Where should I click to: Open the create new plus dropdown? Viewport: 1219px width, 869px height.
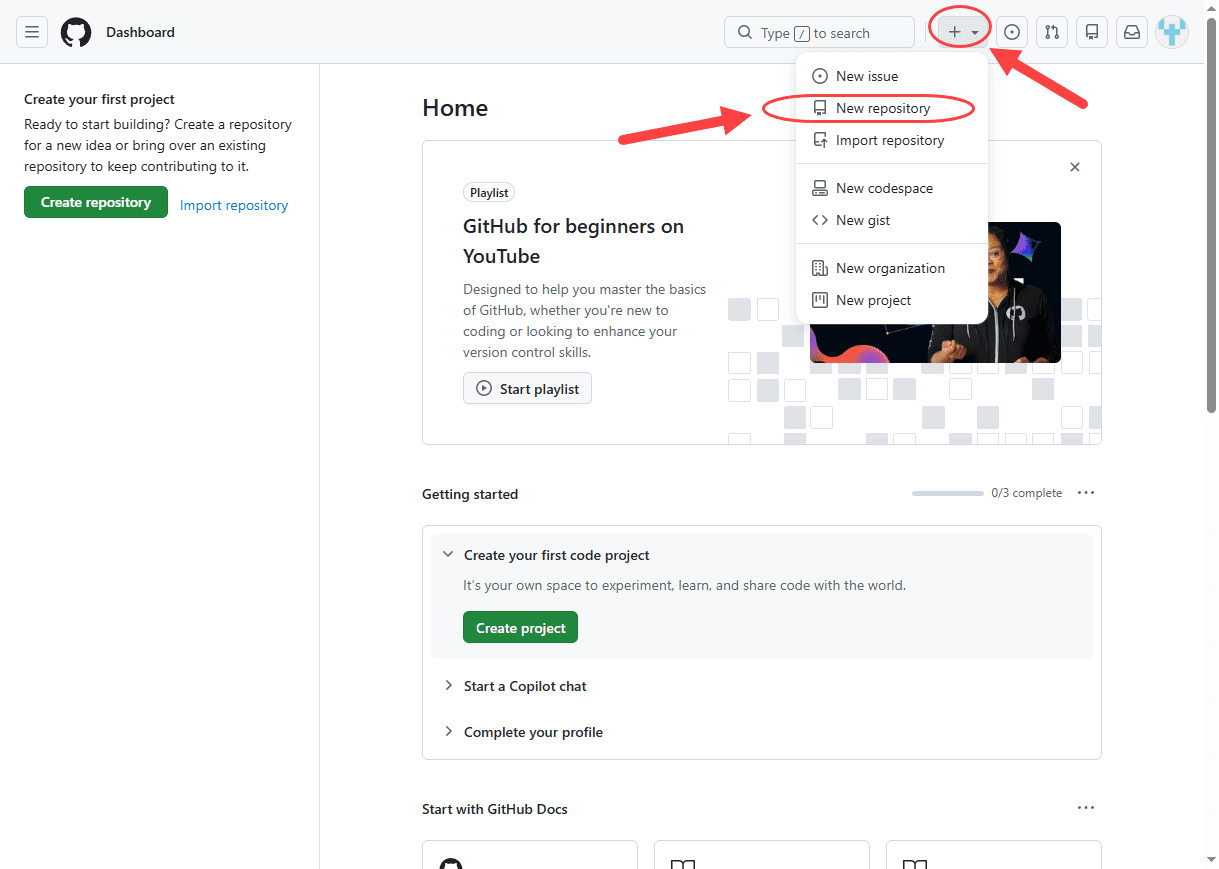963,32
